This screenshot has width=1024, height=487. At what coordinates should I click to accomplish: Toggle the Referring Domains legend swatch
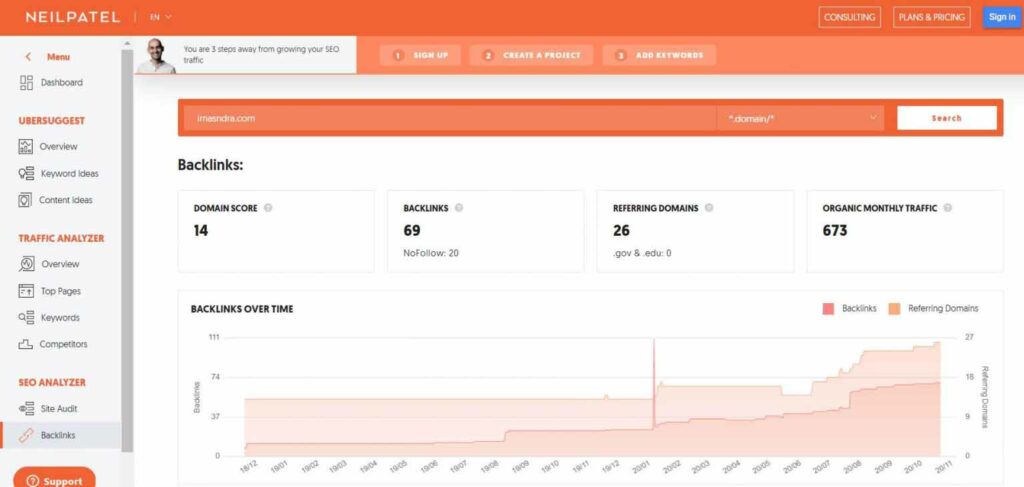[x=894, y=309]
